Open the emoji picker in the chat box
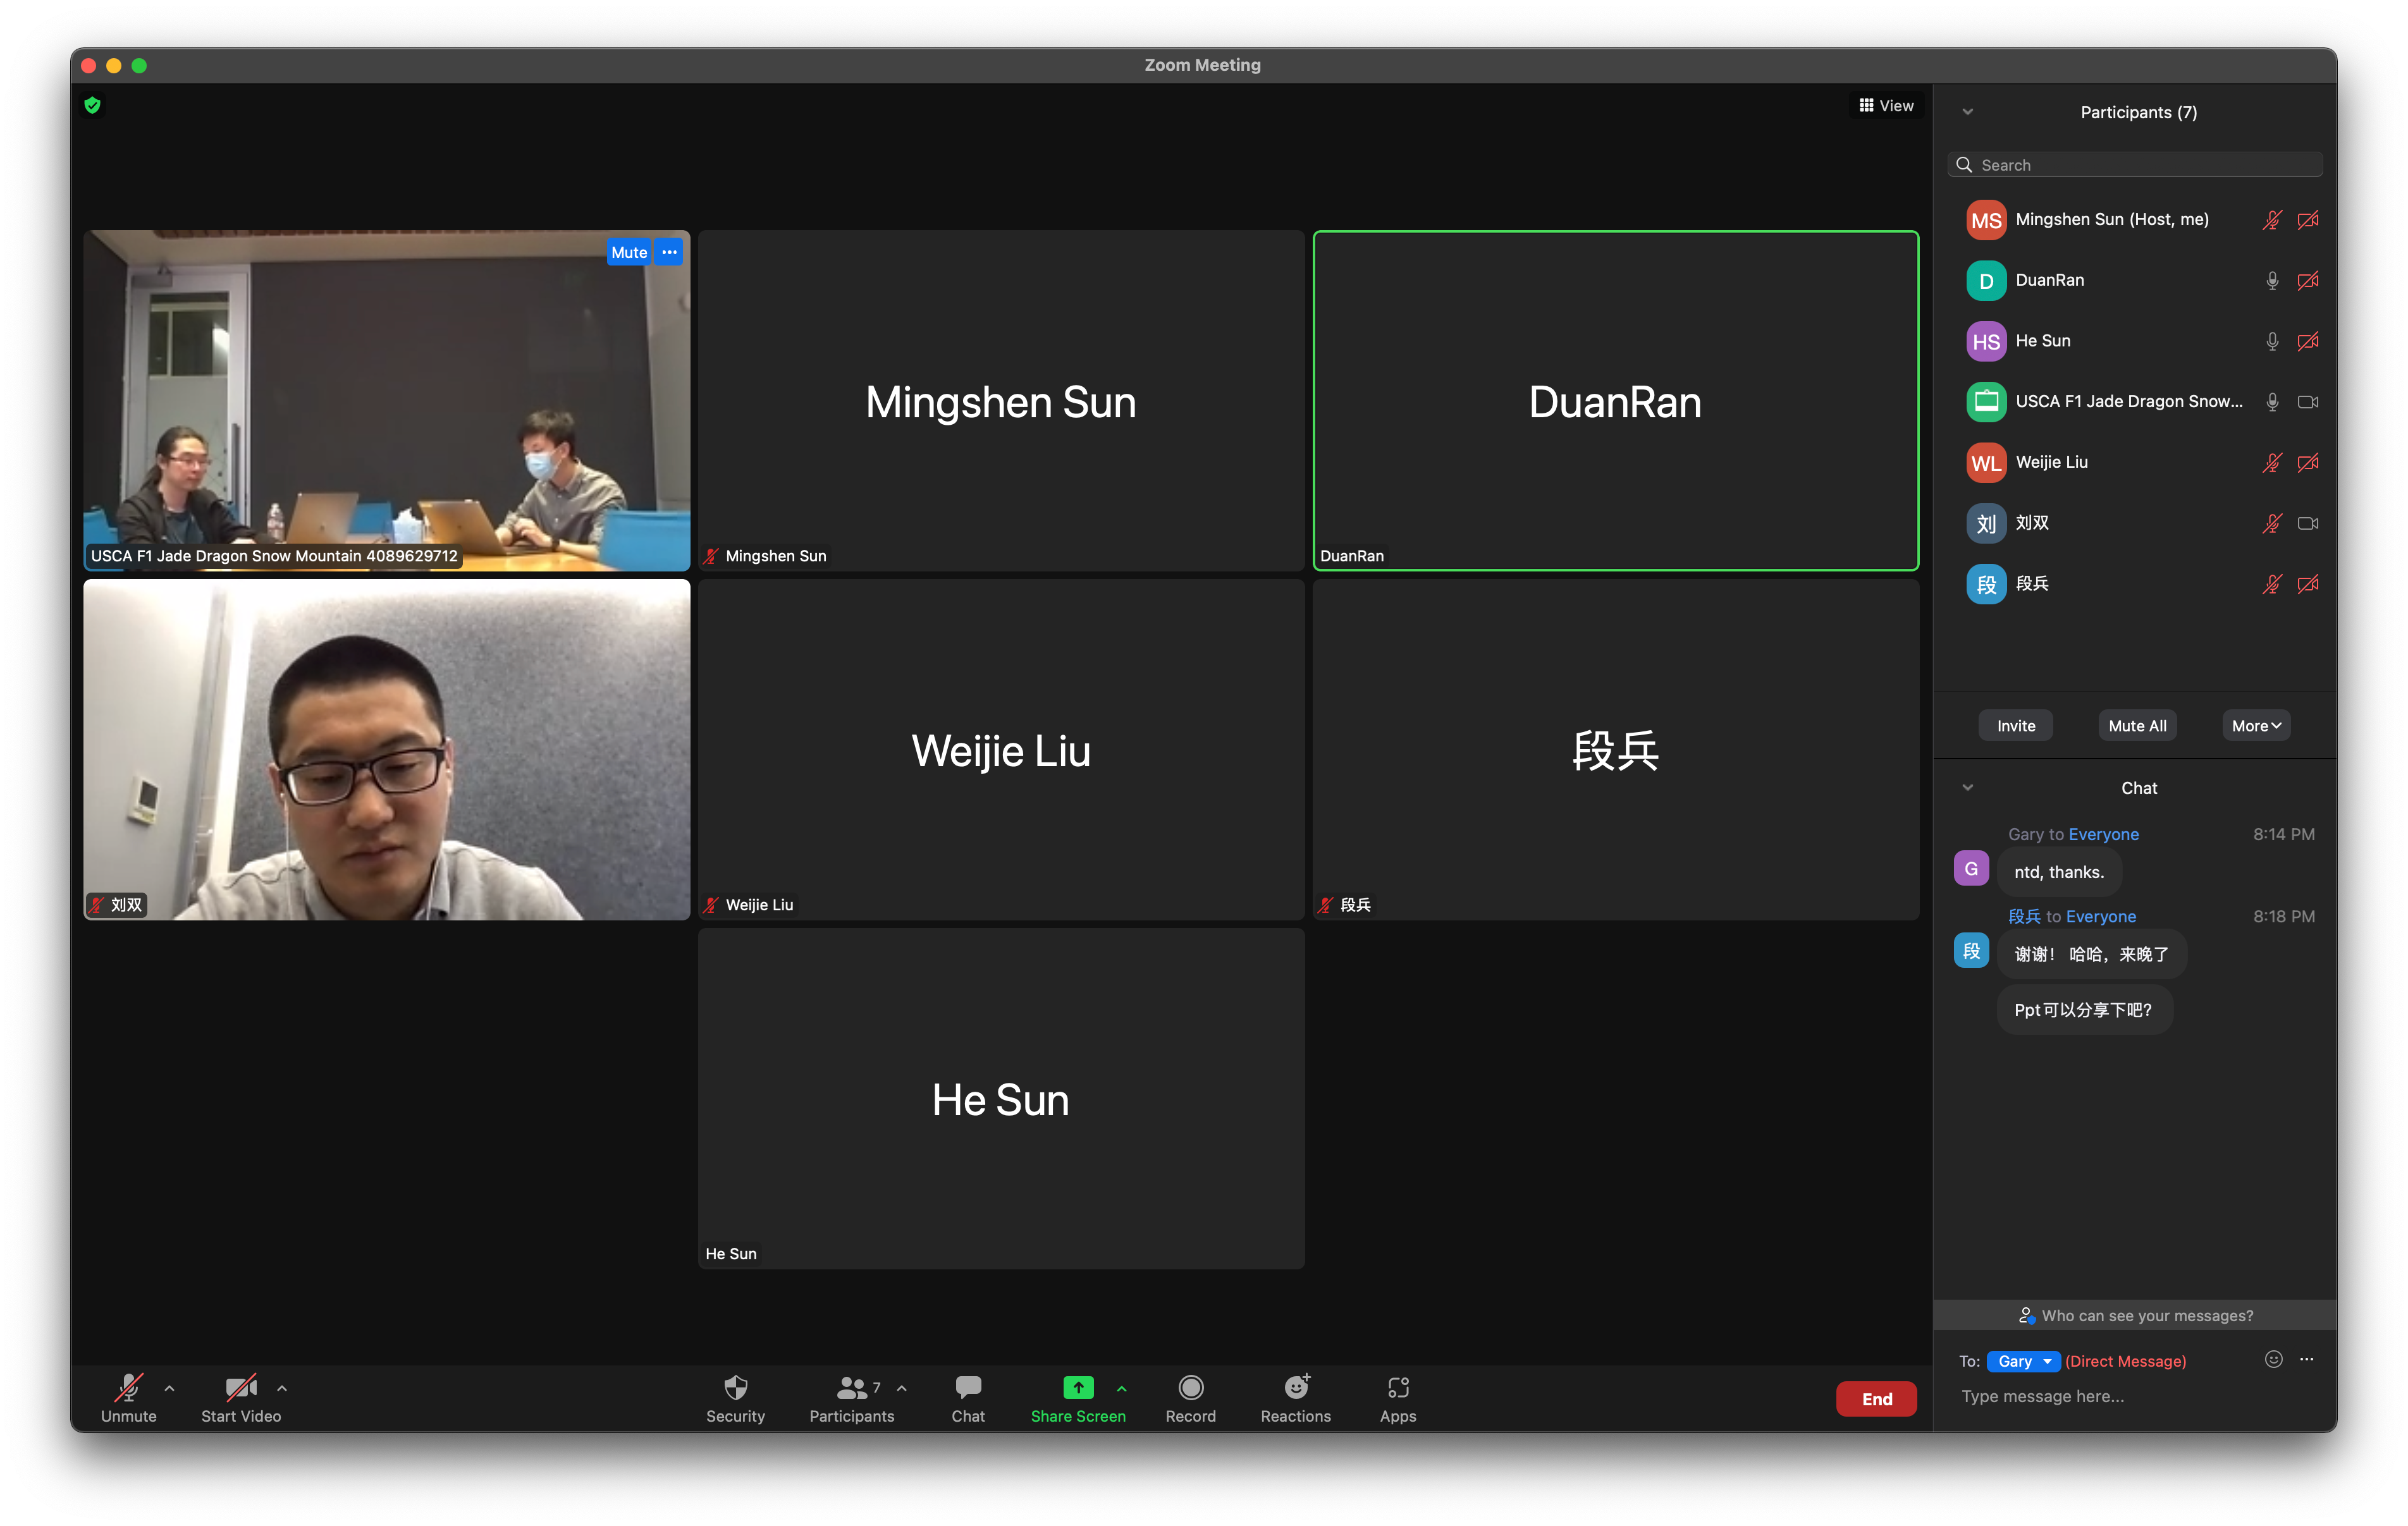Viewport: 2408px width, 1526px height. click(2273, 1359)
